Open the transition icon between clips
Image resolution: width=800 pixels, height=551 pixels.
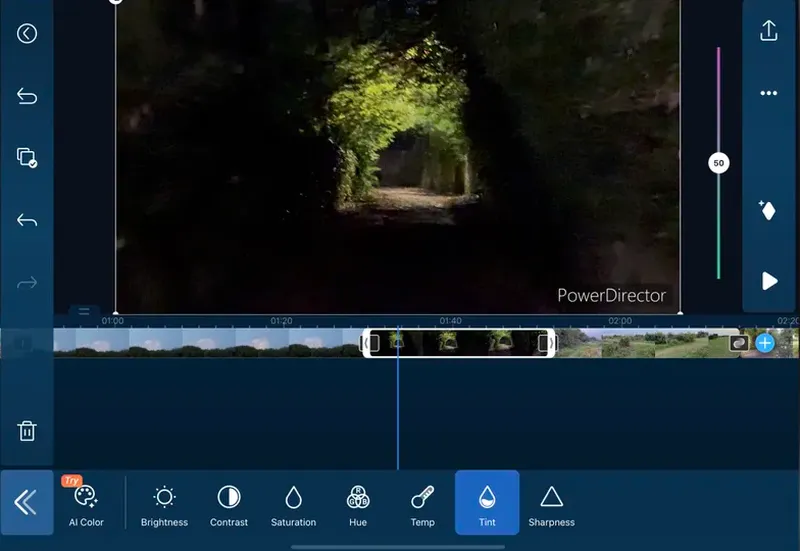738,343
